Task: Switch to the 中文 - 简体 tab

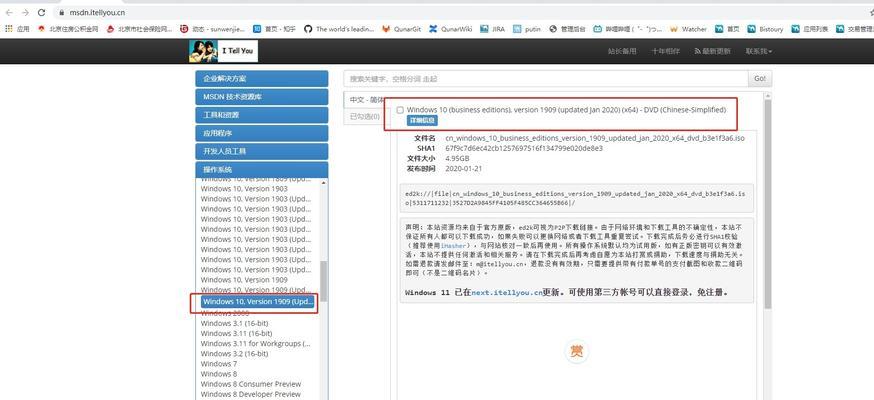Action: (367, 100)
